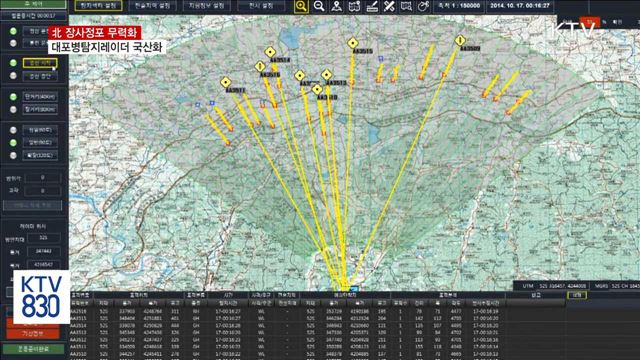
Task: Click the crossed tools icon in toolbar
Action: pos(389,6)
